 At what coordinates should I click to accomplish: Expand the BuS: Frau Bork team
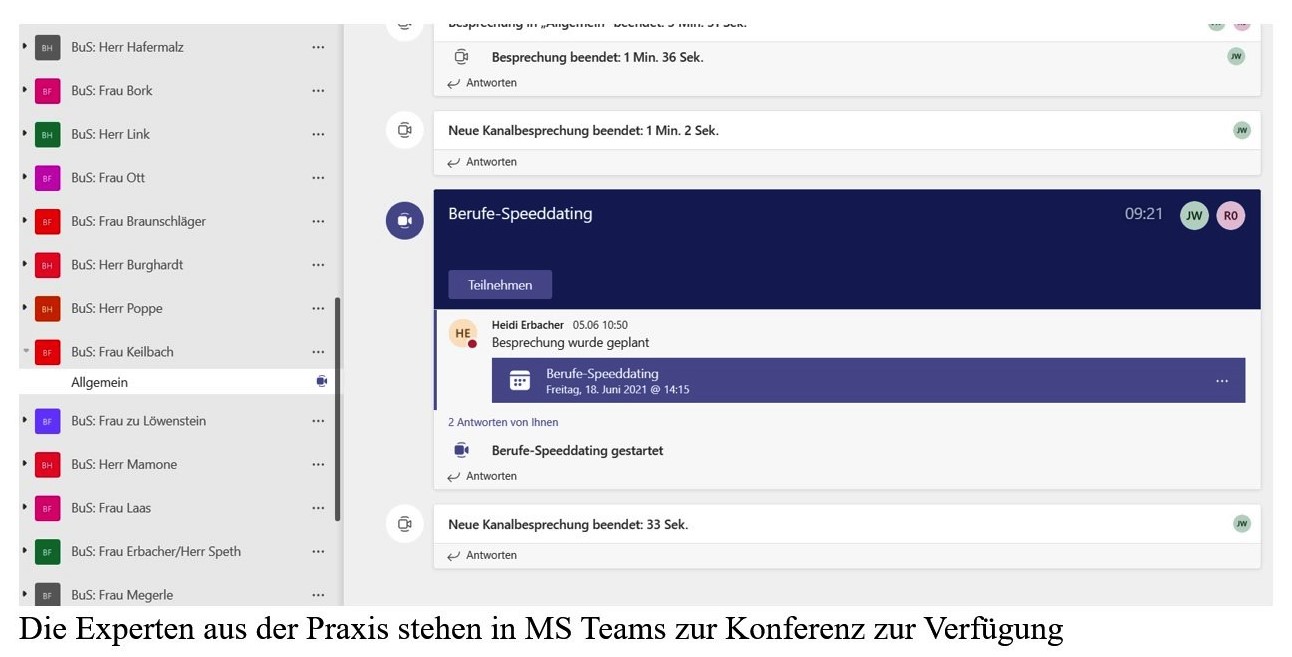coord(25,90)
